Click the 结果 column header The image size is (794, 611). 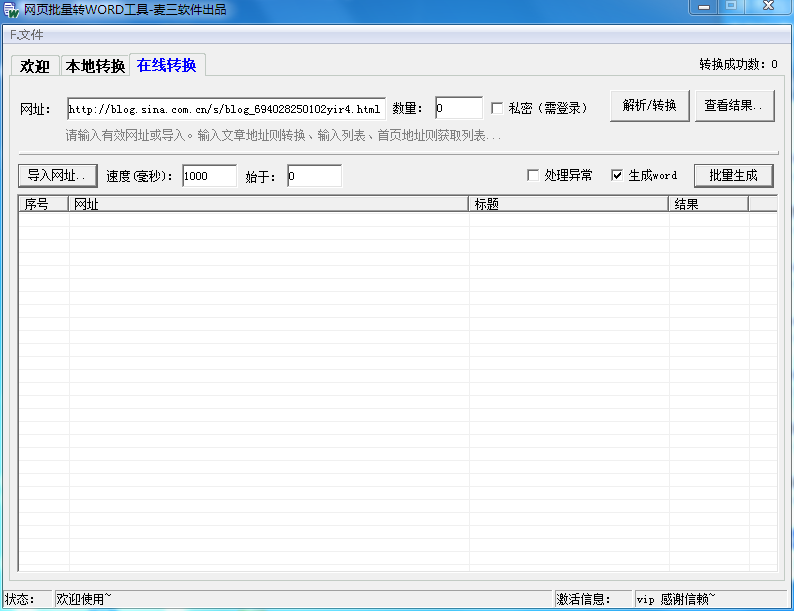[x=708, y=204]
